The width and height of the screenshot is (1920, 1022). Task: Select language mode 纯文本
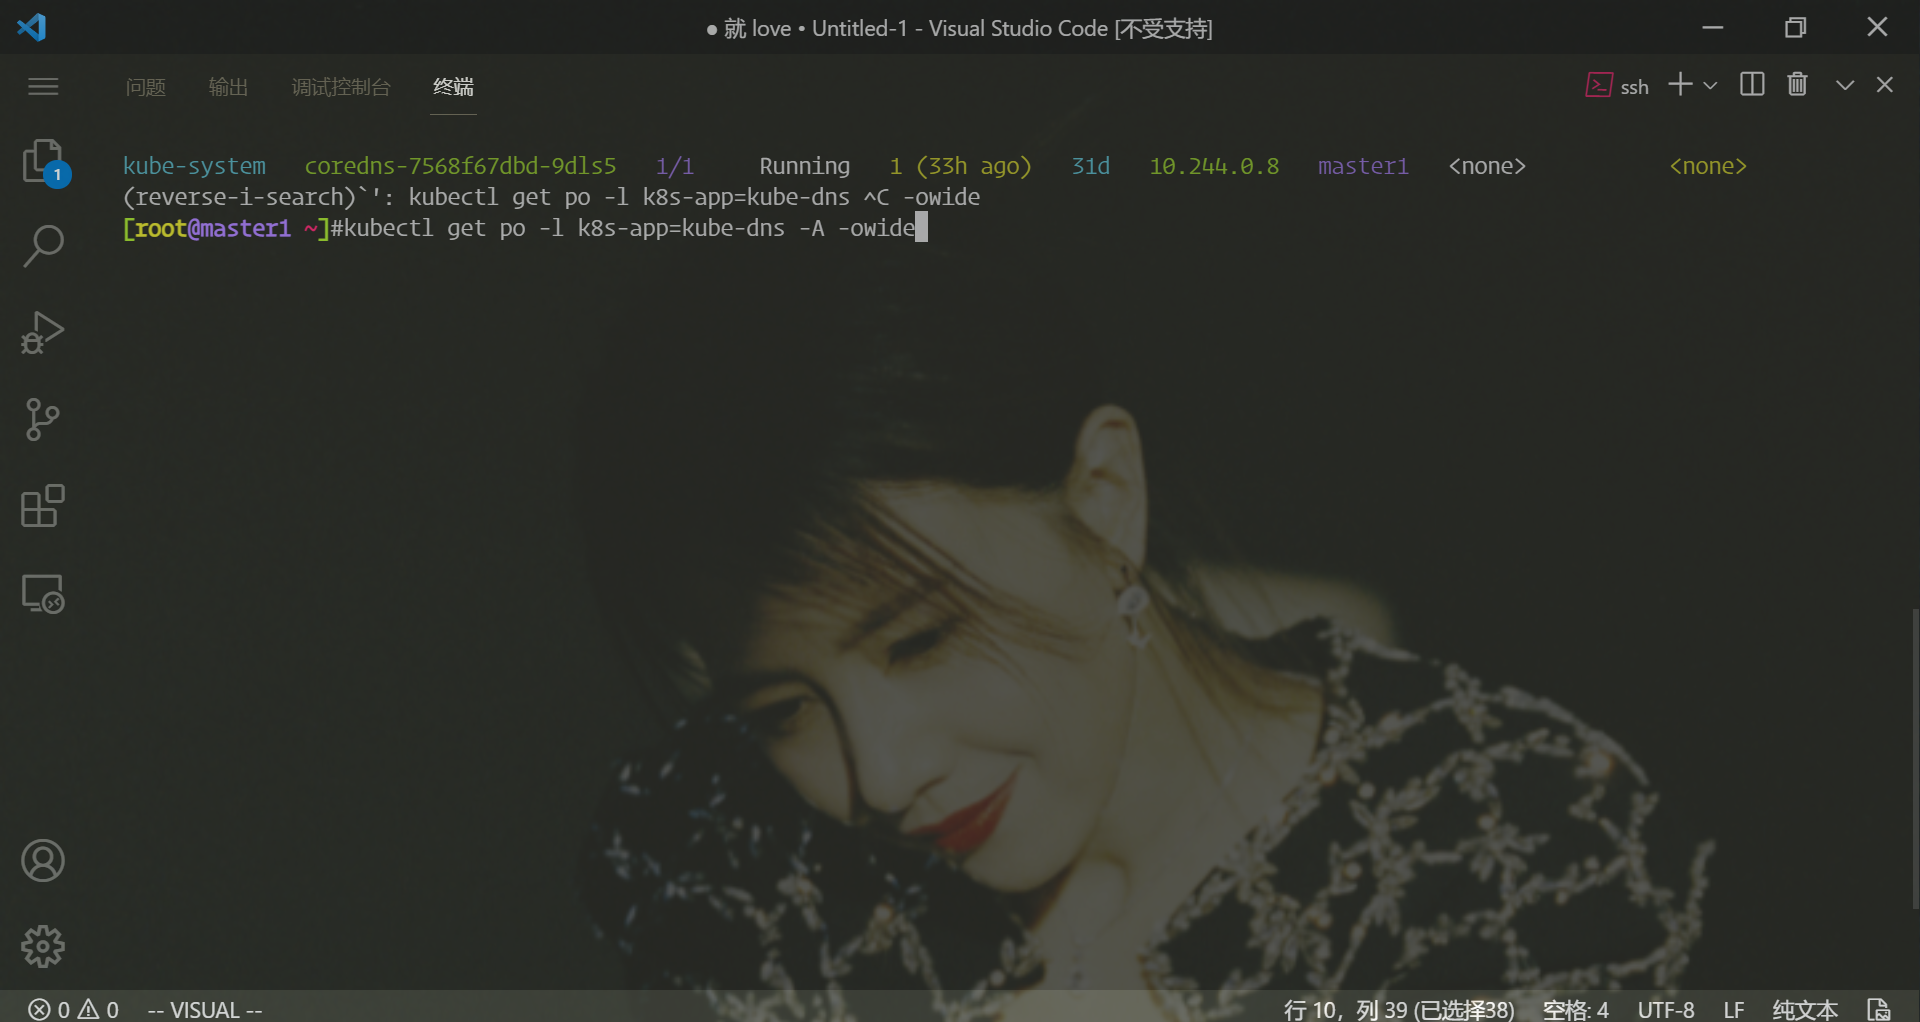pos(1805,1010)
